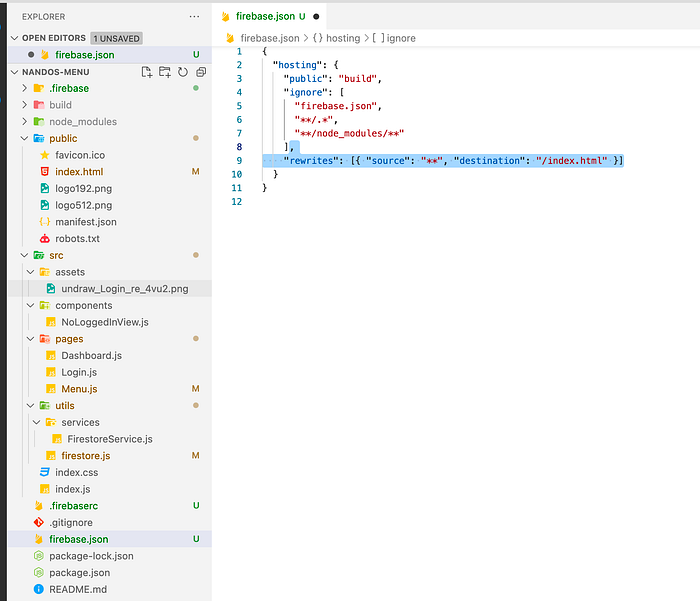
Task: Click the image icon of undraw_Login_re_4vu2.png
Action: [51, 288]
